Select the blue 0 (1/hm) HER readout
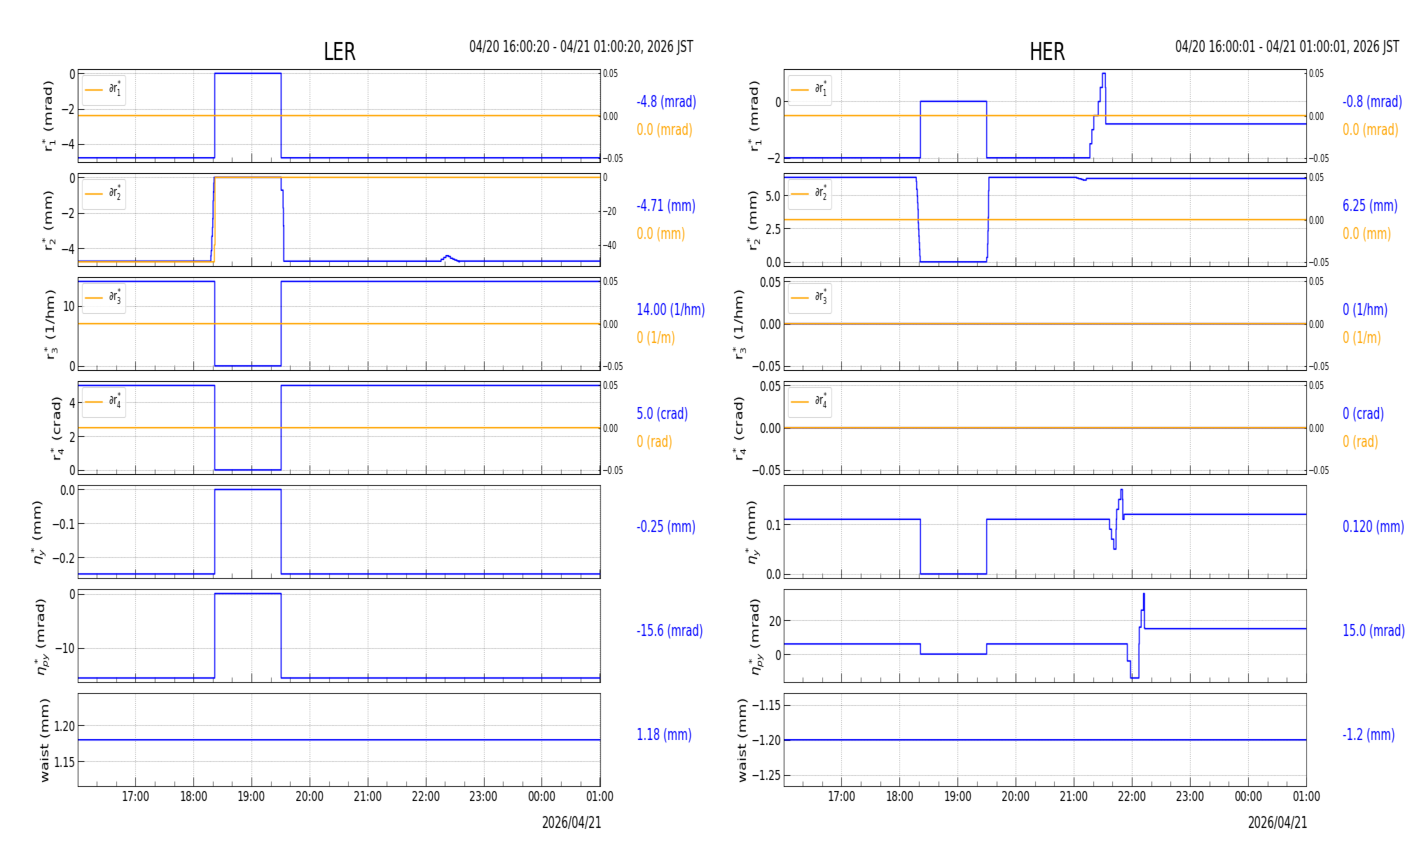Image resolution: width=1412 pixels, height=864 pixels. (x=1365, y=310)
